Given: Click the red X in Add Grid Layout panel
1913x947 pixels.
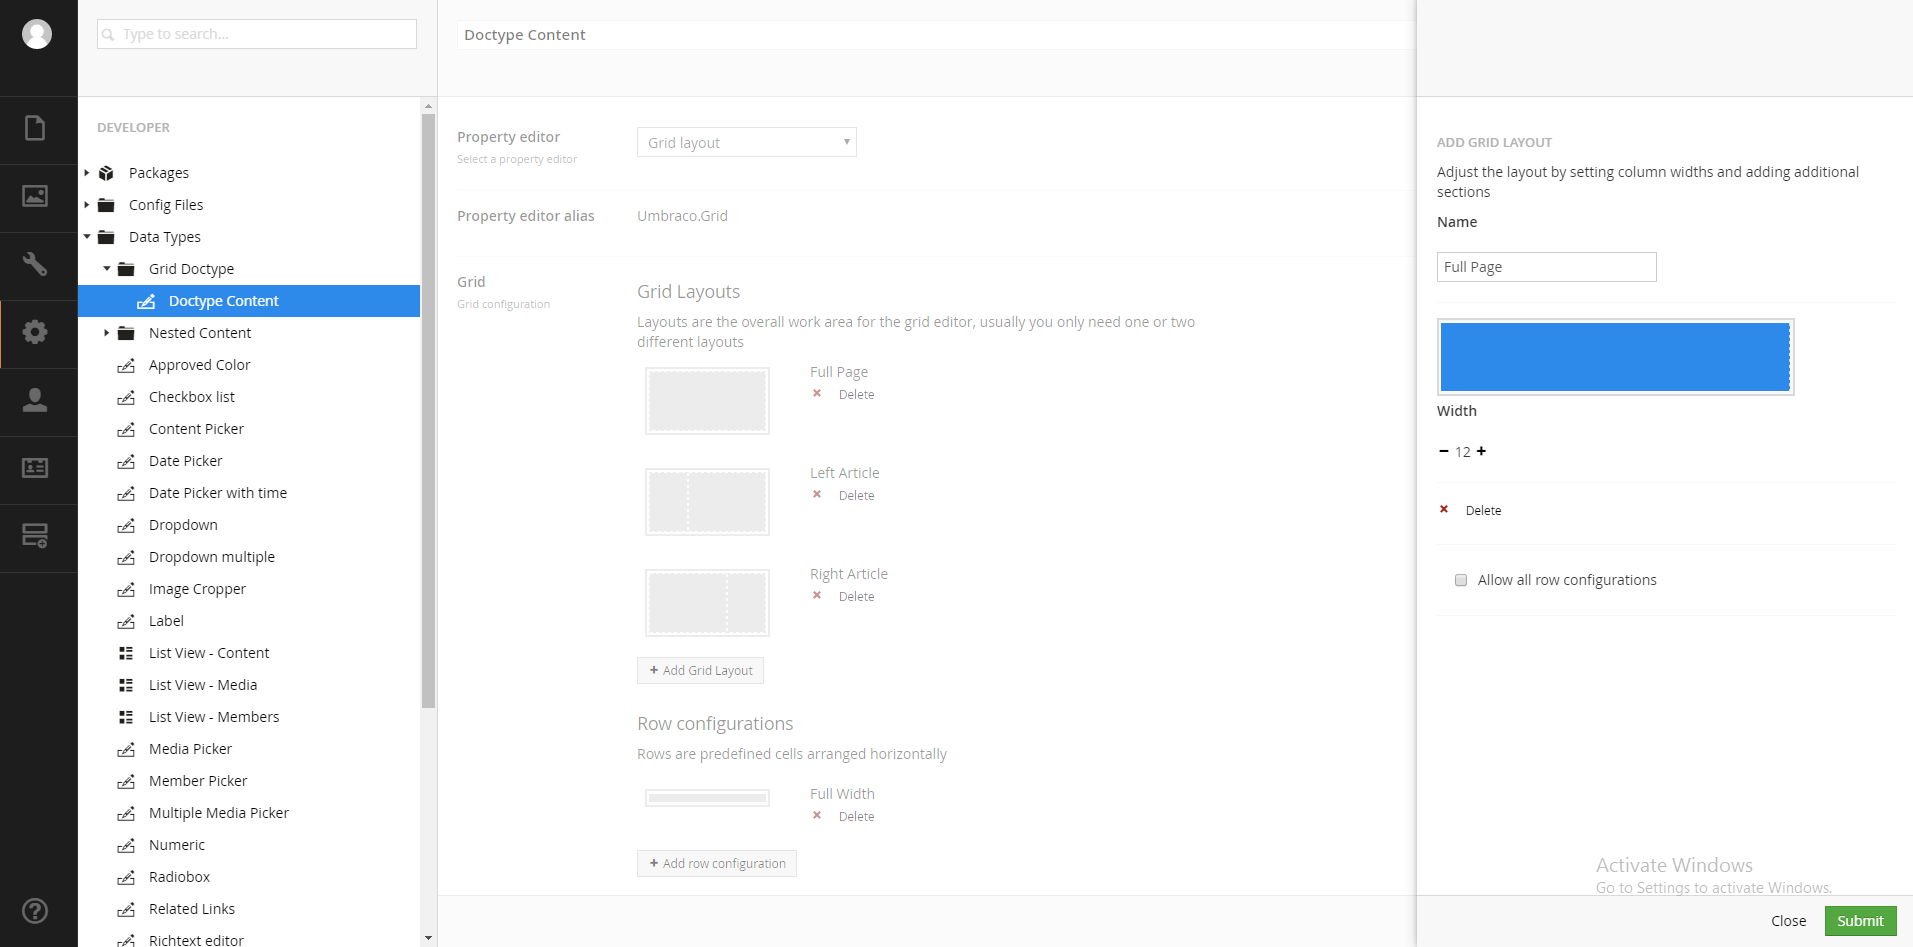Looking at the screenshot, I should click(x=1444, y=510).
